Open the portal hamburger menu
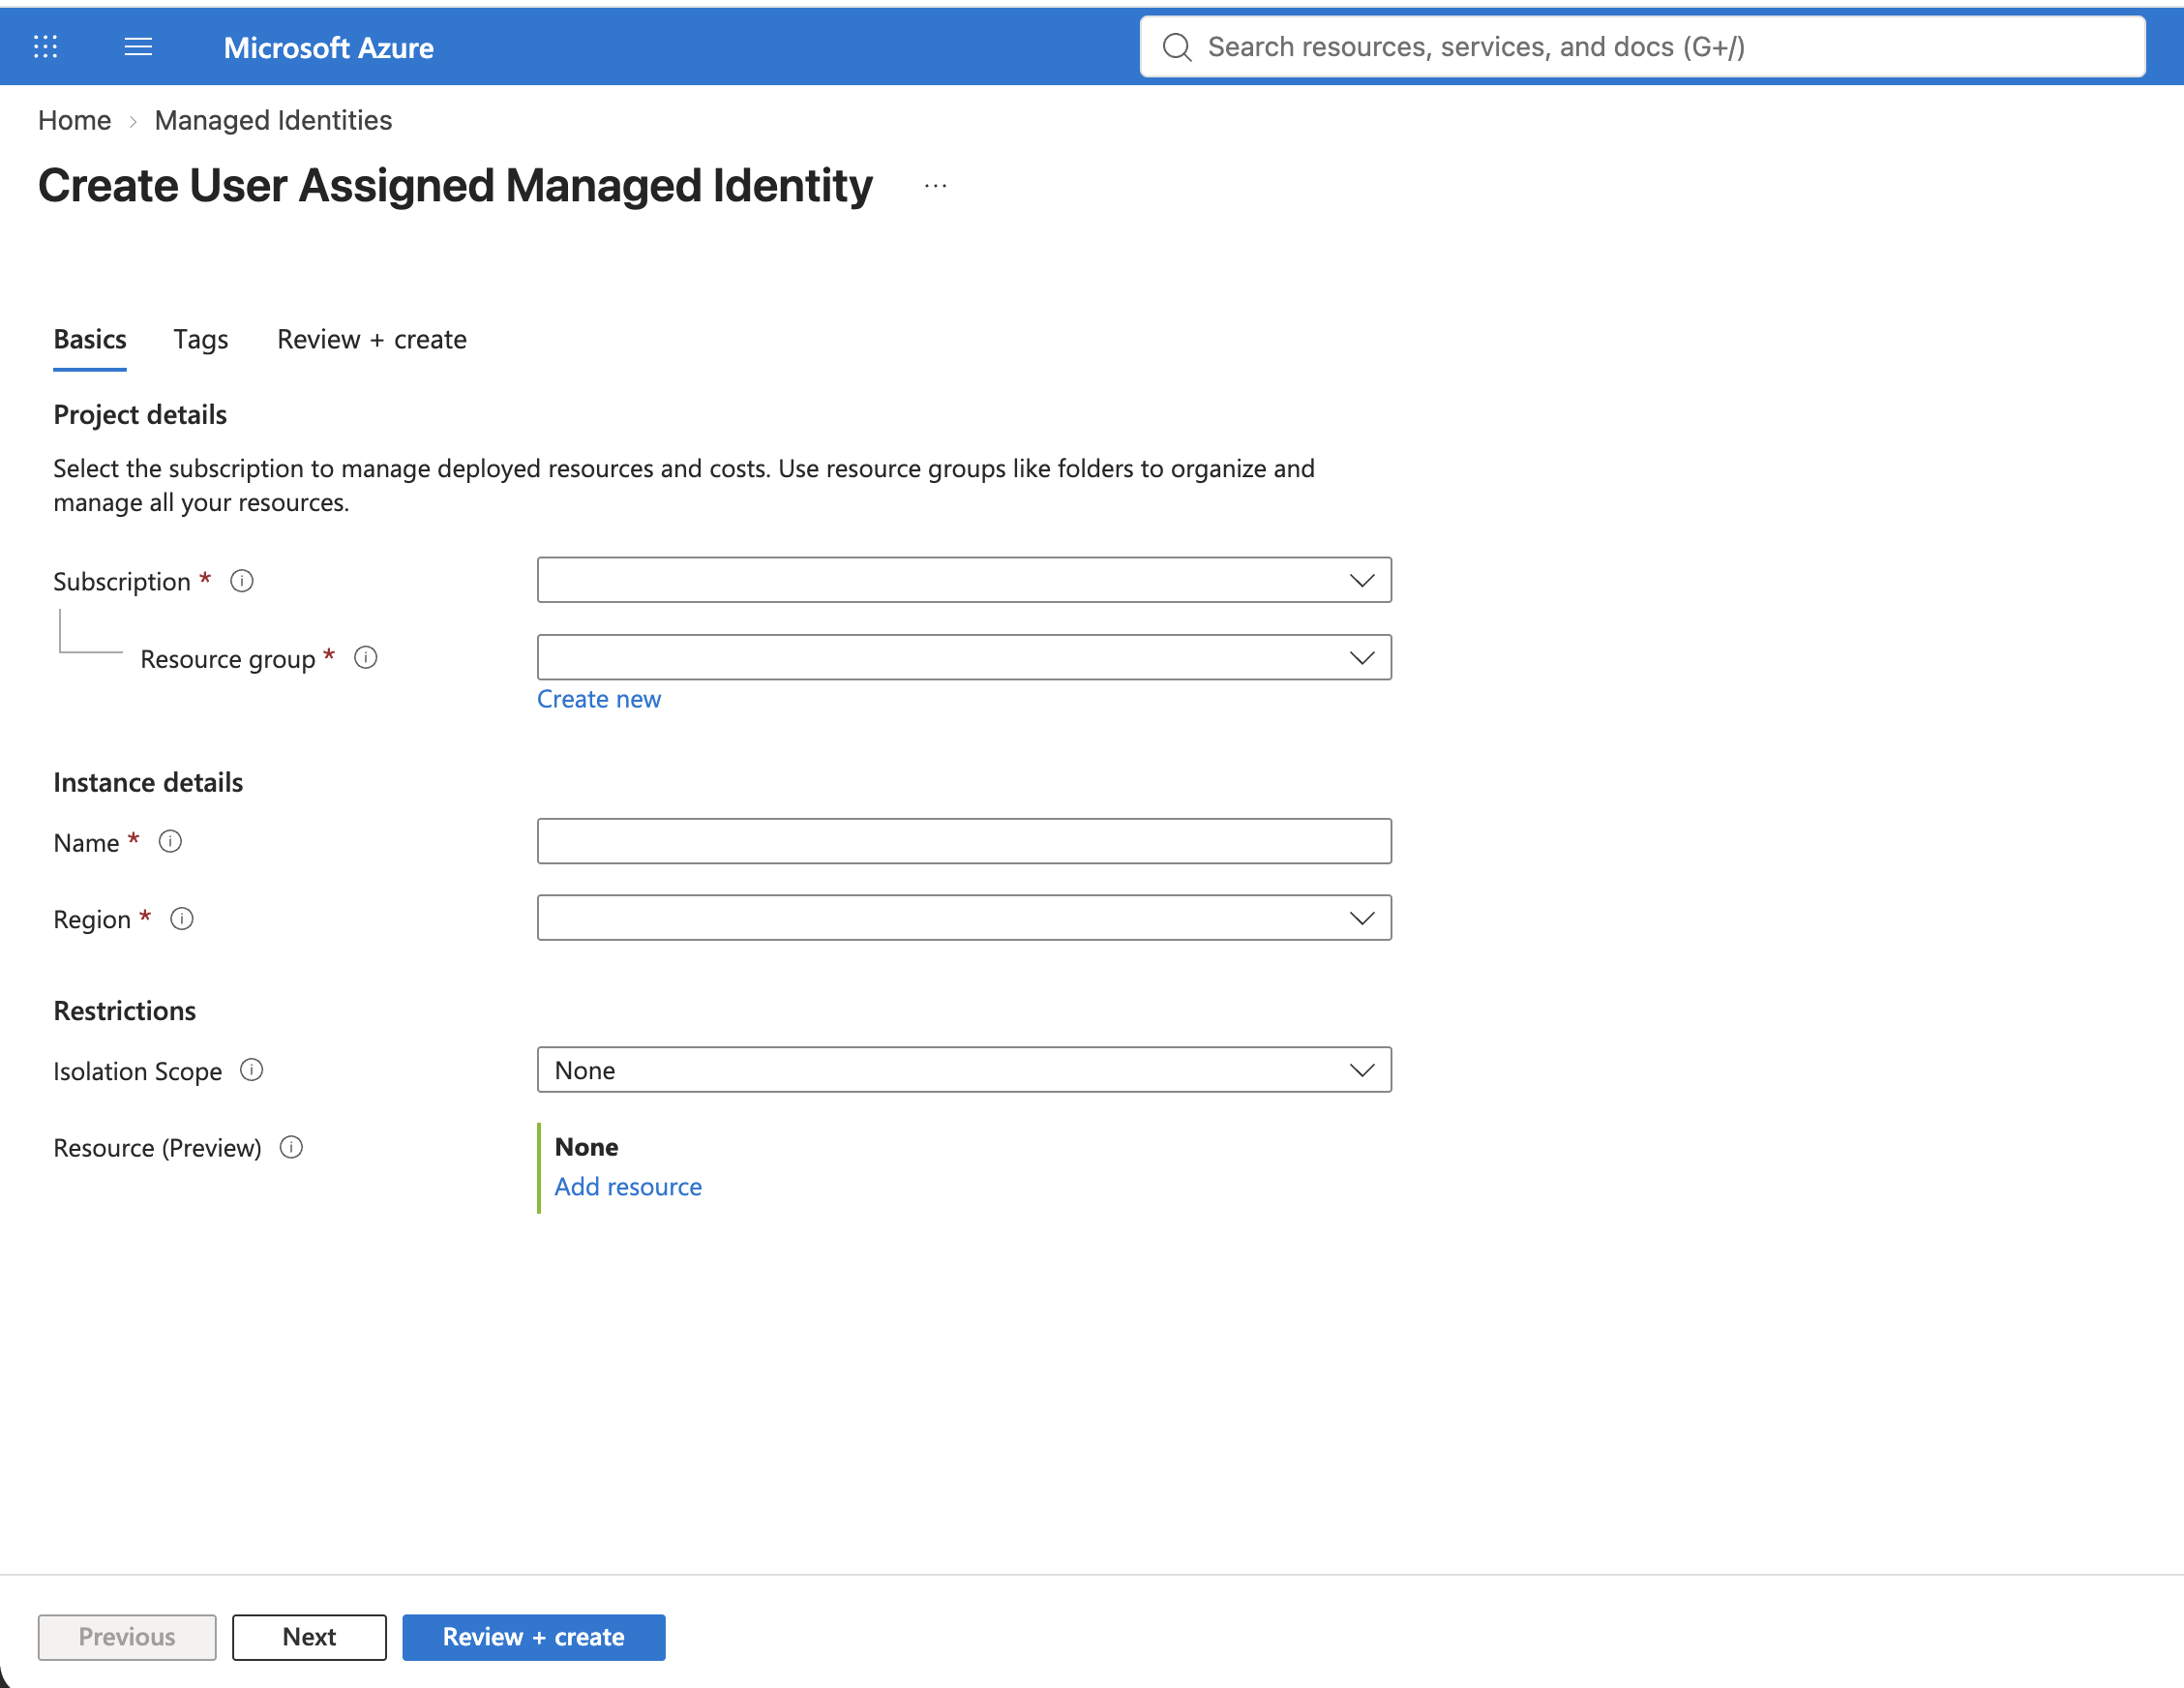The image size is (2184, 1688). pos(138,47)
